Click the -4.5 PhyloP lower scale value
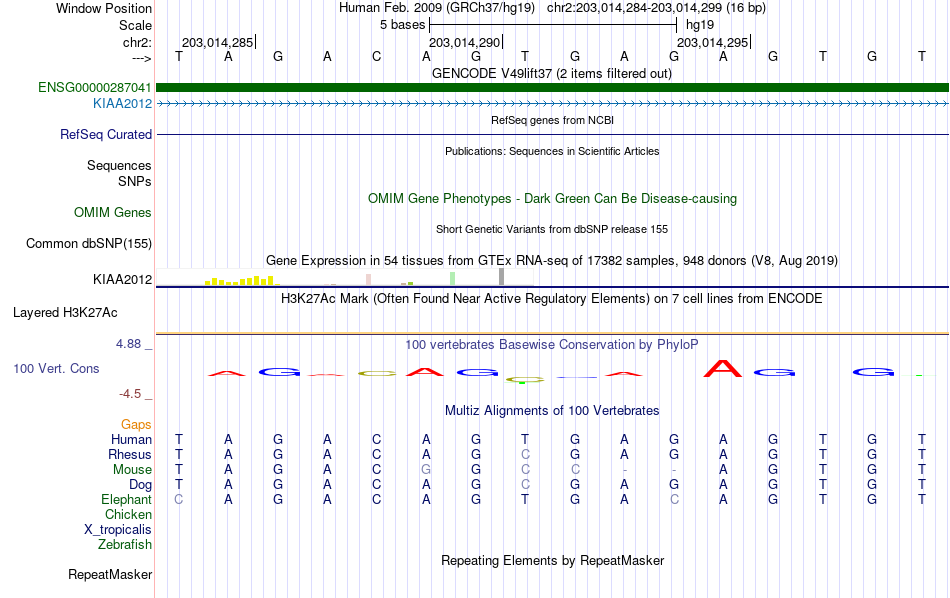950x598 pixels. tap(130, 394)
